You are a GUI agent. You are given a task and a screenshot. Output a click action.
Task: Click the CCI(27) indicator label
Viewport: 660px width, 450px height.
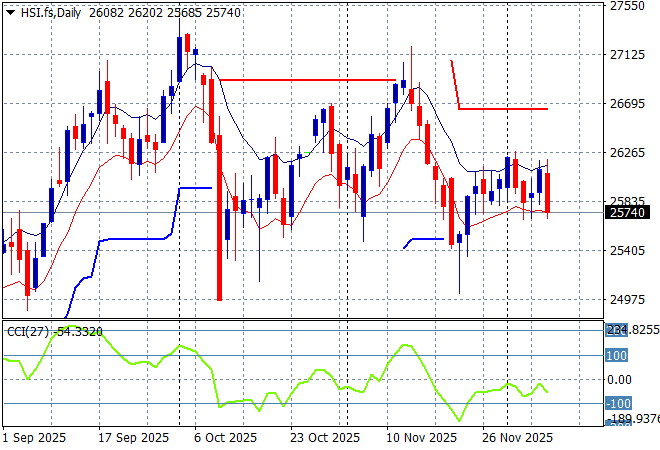(28, 332)
